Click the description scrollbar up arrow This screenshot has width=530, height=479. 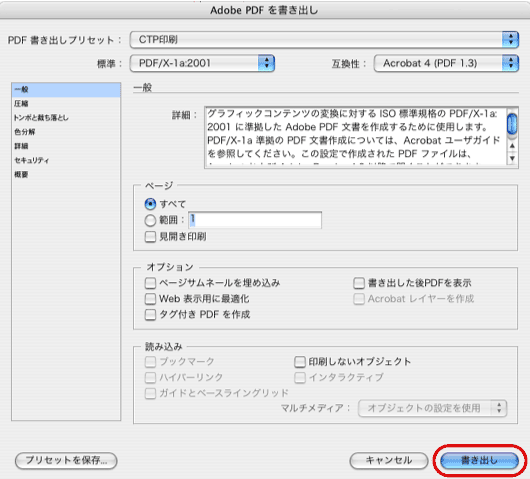[x=512, y=146]
